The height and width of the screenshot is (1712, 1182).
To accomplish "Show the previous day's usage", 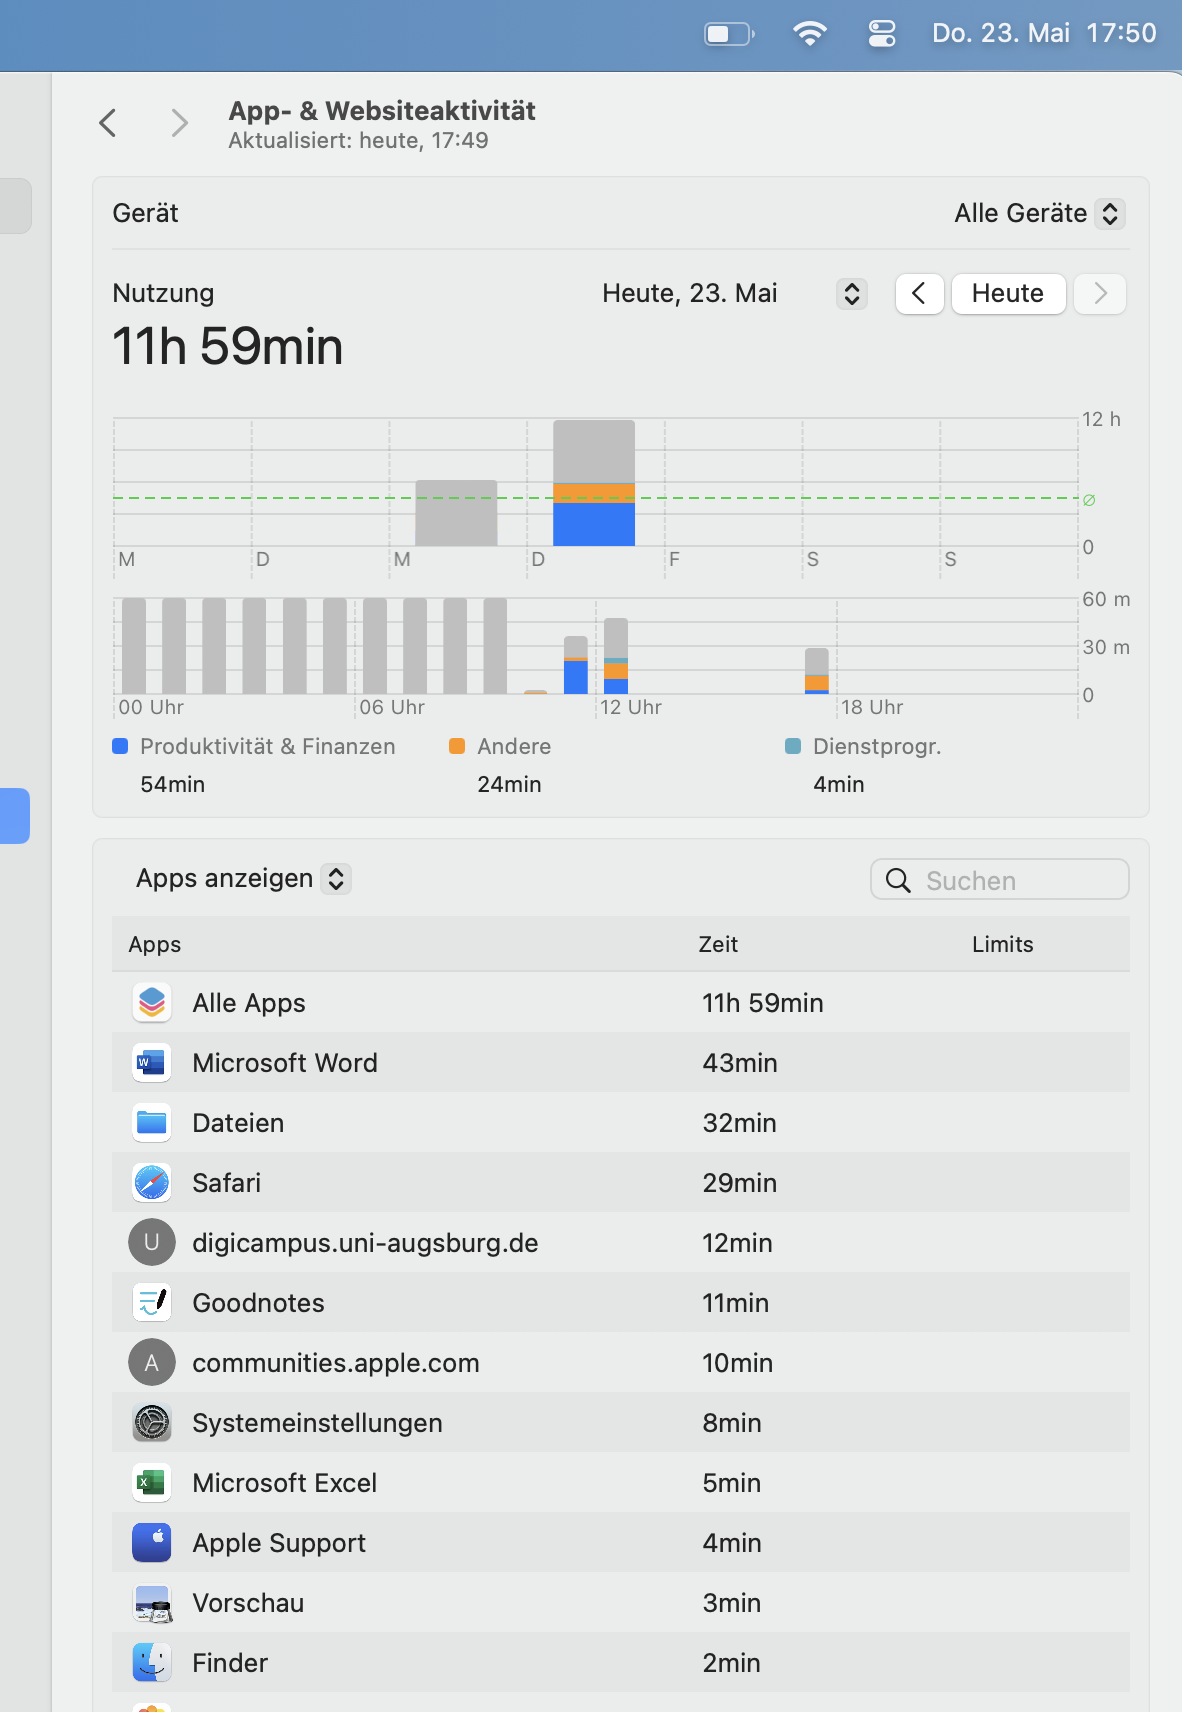I will 919,293.
